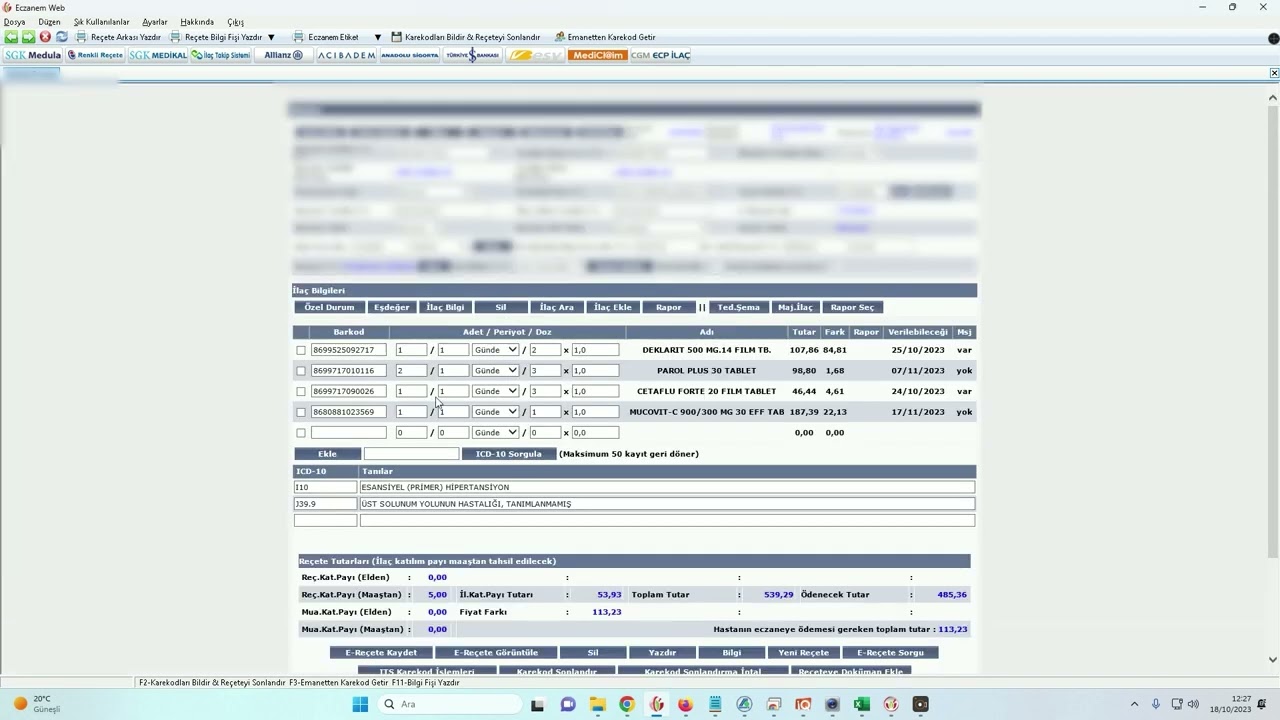The width and height of the screenshot is (1280, 720).
Task: Click the Yeni Reçete button
Action: (x=804, y=653)
